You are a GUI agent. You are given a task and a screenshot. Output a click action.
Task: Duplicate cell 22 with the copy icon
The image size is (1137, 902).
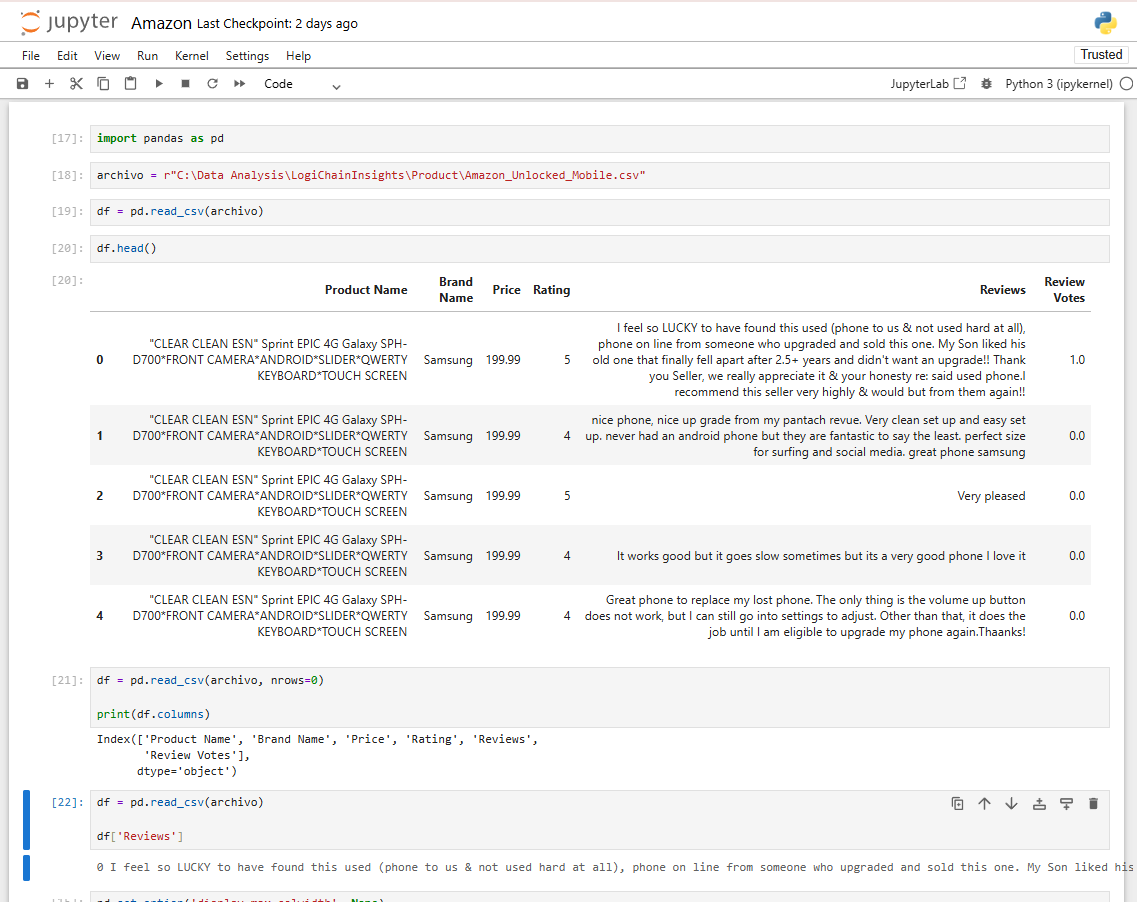pyautogui.click(x=957, y=803)
